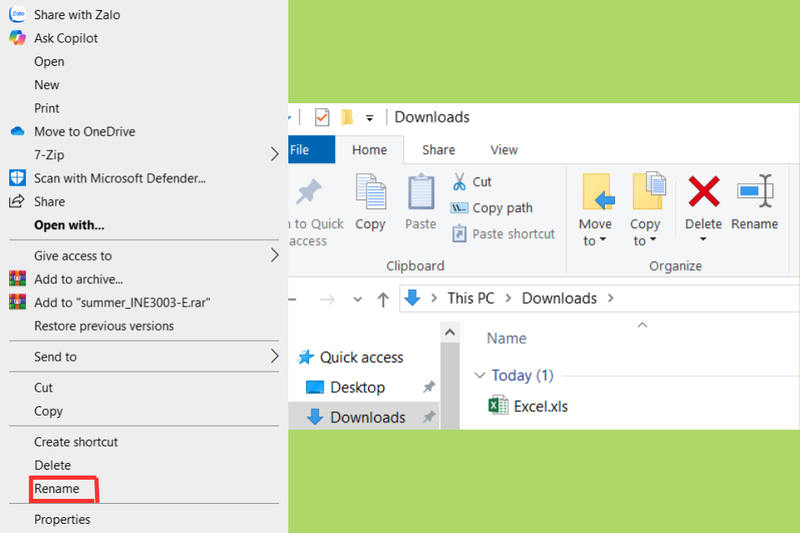Click the Copy to folder icon
The height and width of the screenshot is (533, 800).
click(x=649, y=191)
